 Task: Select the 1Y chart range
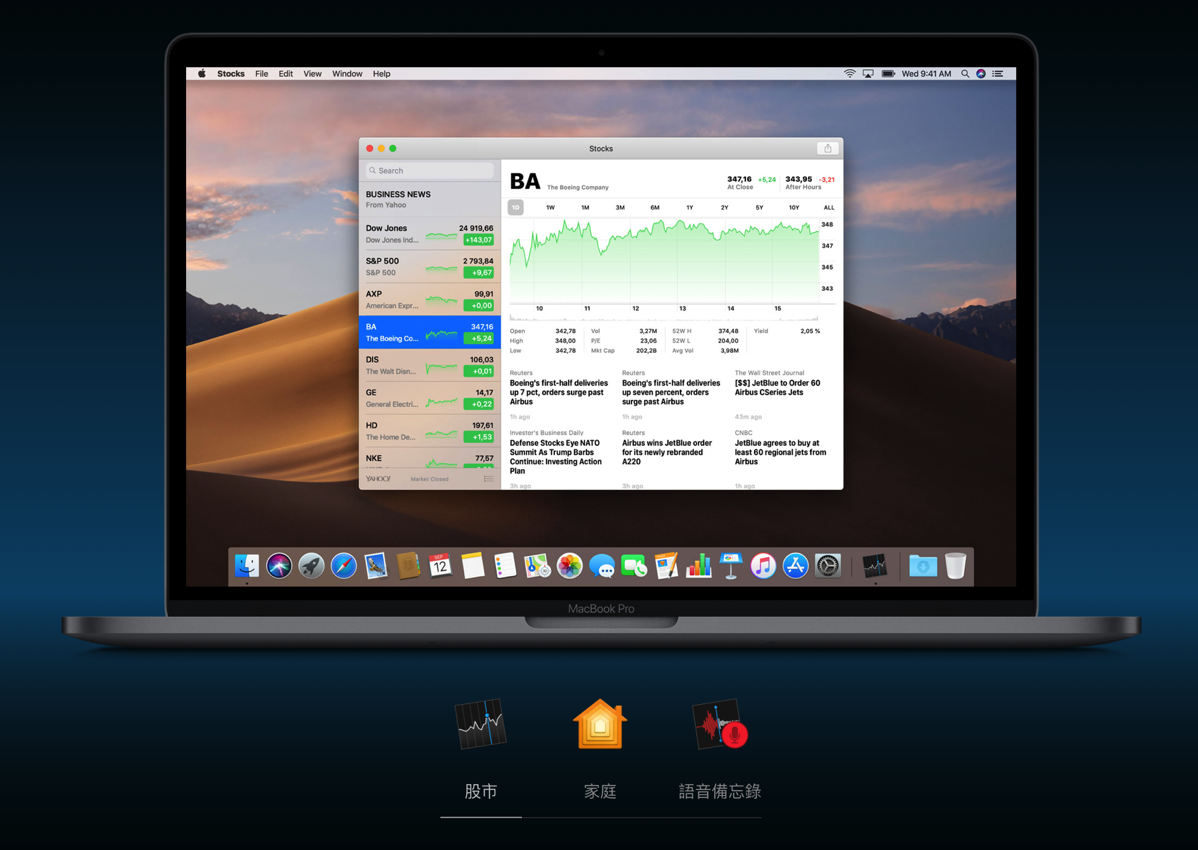point(689,207)
